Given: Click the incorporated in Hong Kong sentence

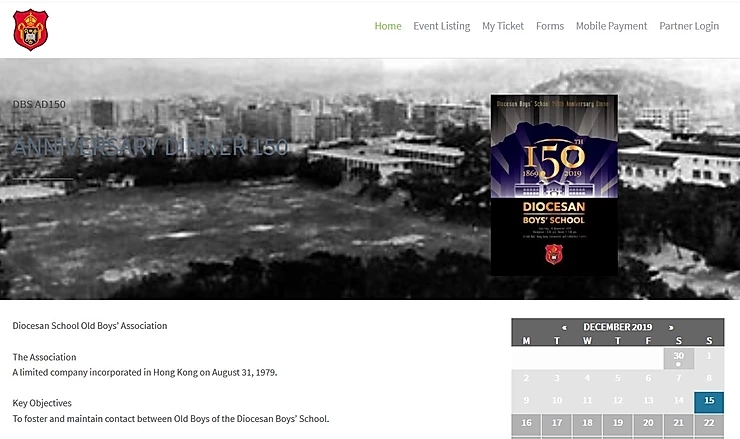Looking at the screenshot, I should click(145, 372).
